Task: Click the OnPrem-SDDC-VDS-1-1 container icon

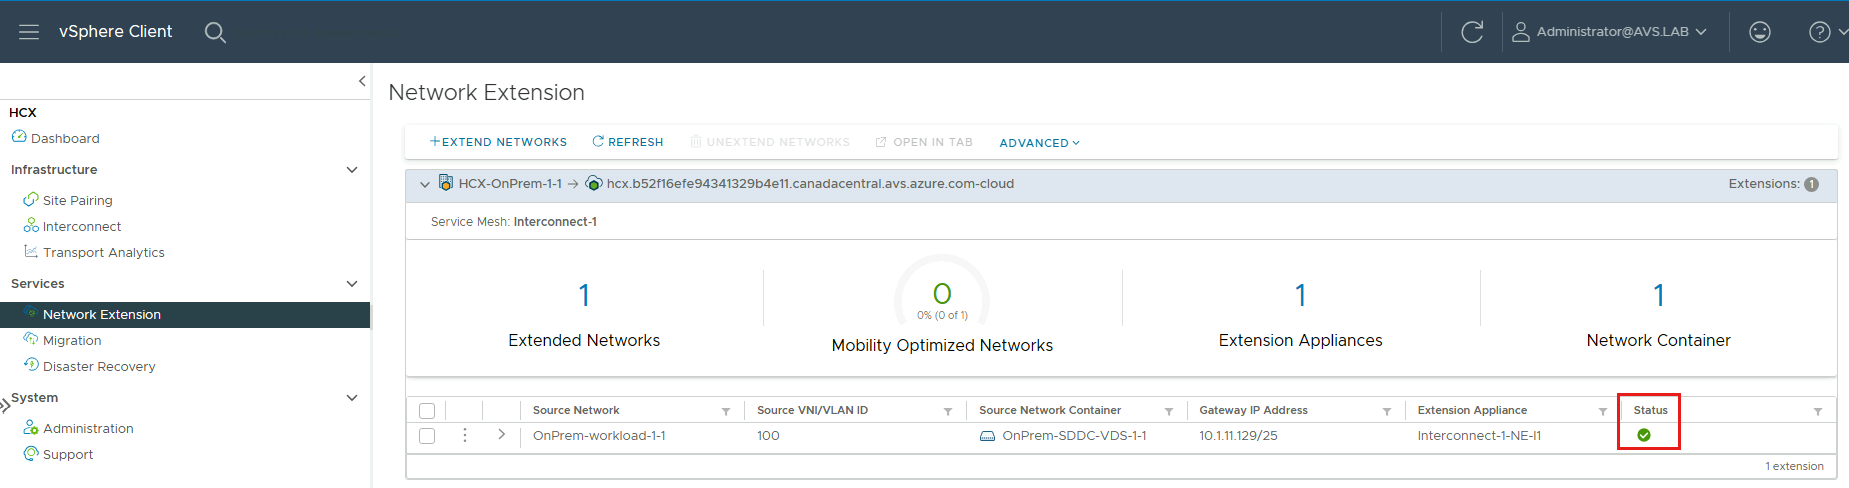Action: coord(987,436)
